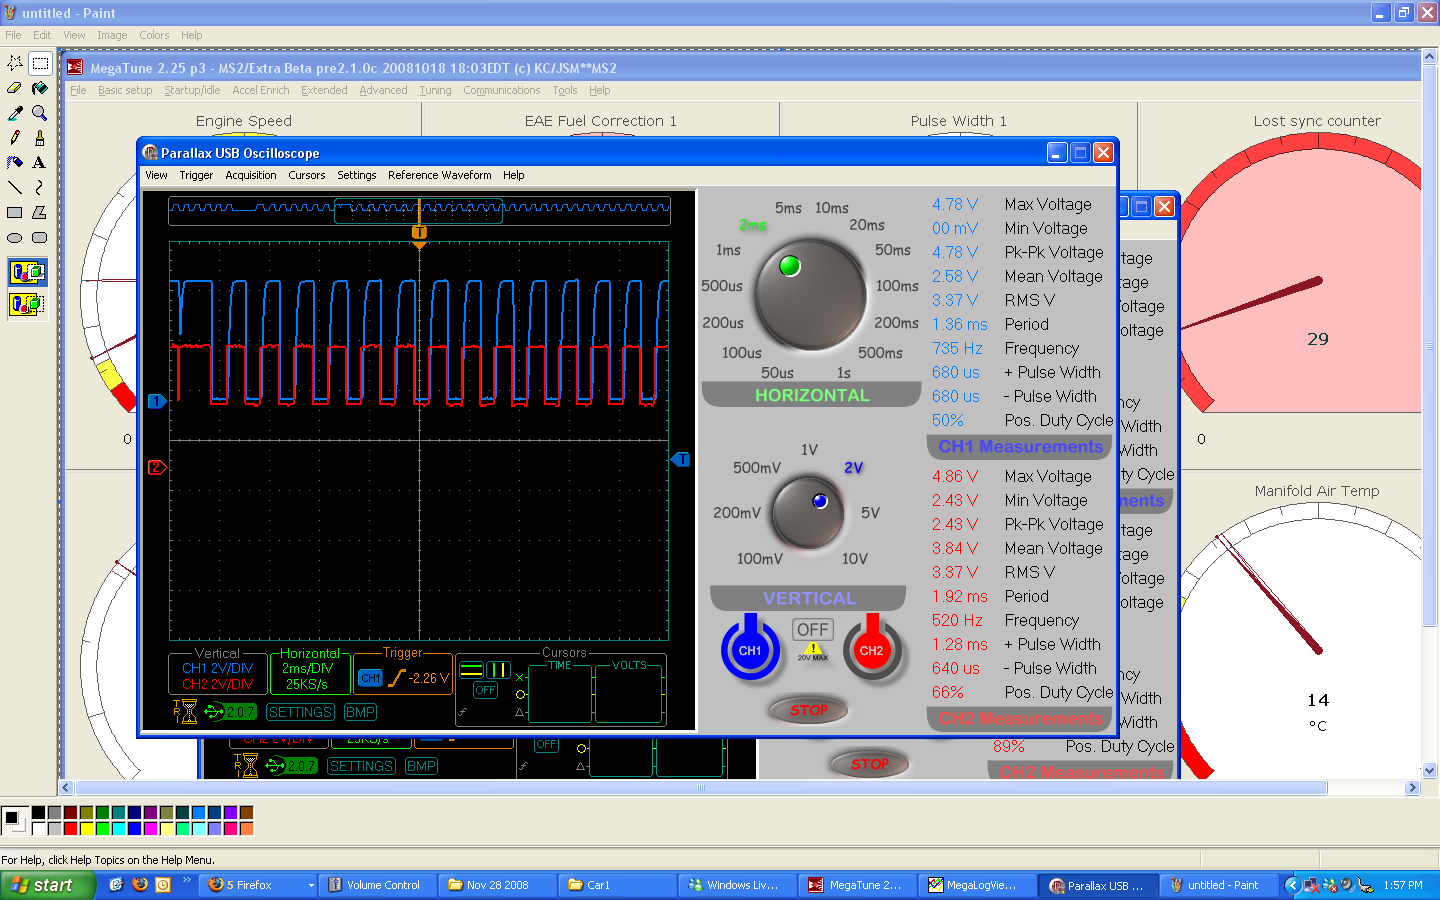
Task: Toggle the 20V MAX OFF switch
Action: pos(812,630)
